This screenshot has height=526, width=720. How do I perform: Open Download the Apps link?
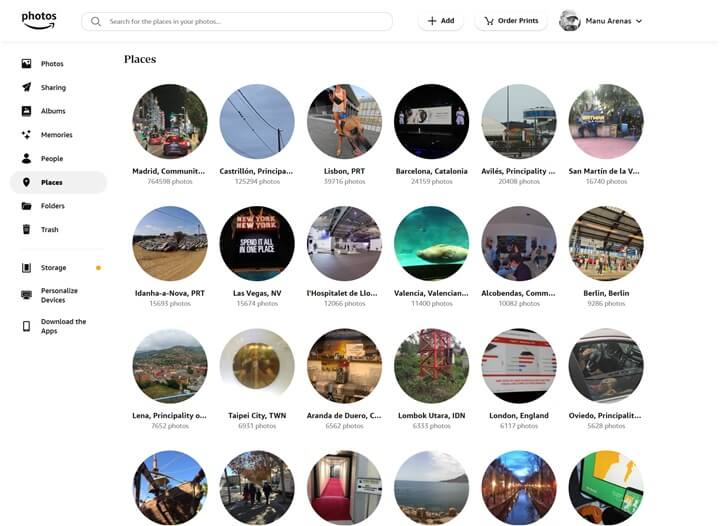(63, 326)
